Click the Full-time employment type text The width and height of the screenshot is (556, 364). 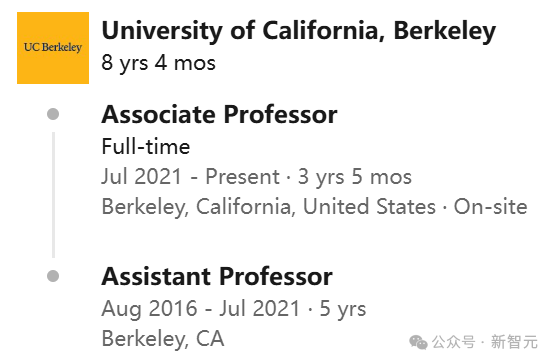[x=146, y=146]
